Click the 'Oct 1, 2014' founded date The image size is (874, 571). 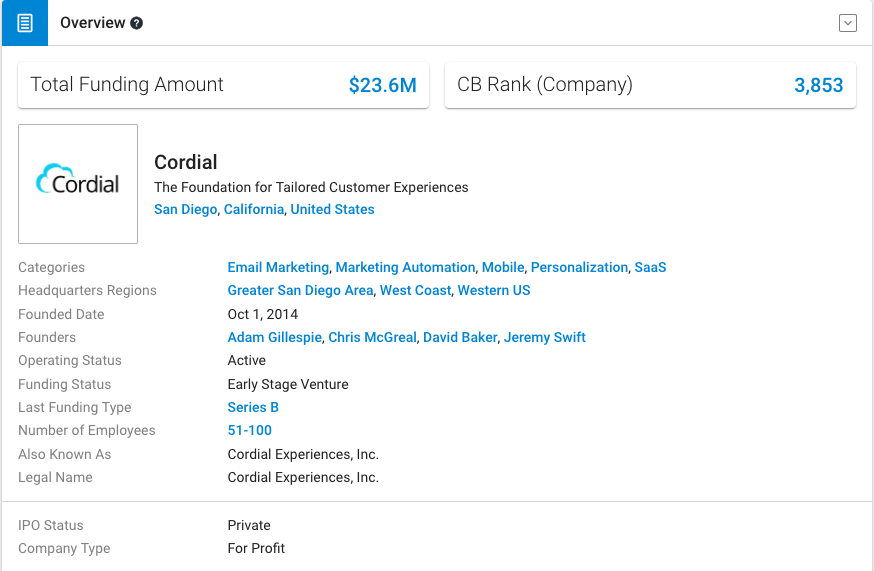click(x=263, y=314)
